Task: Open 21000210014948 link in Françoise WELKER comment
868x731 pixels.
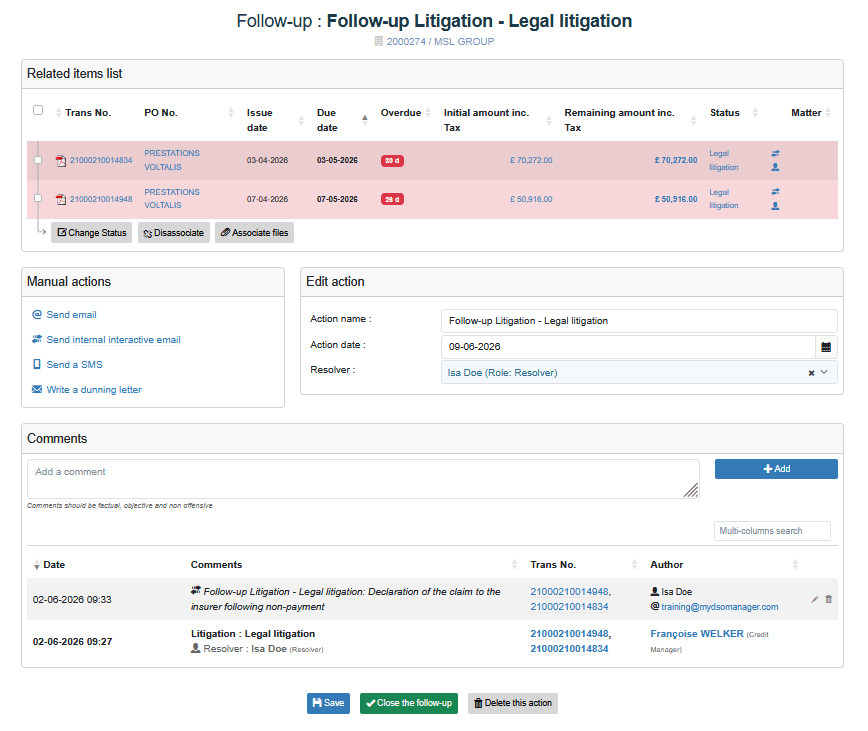Action: (570, 634)
